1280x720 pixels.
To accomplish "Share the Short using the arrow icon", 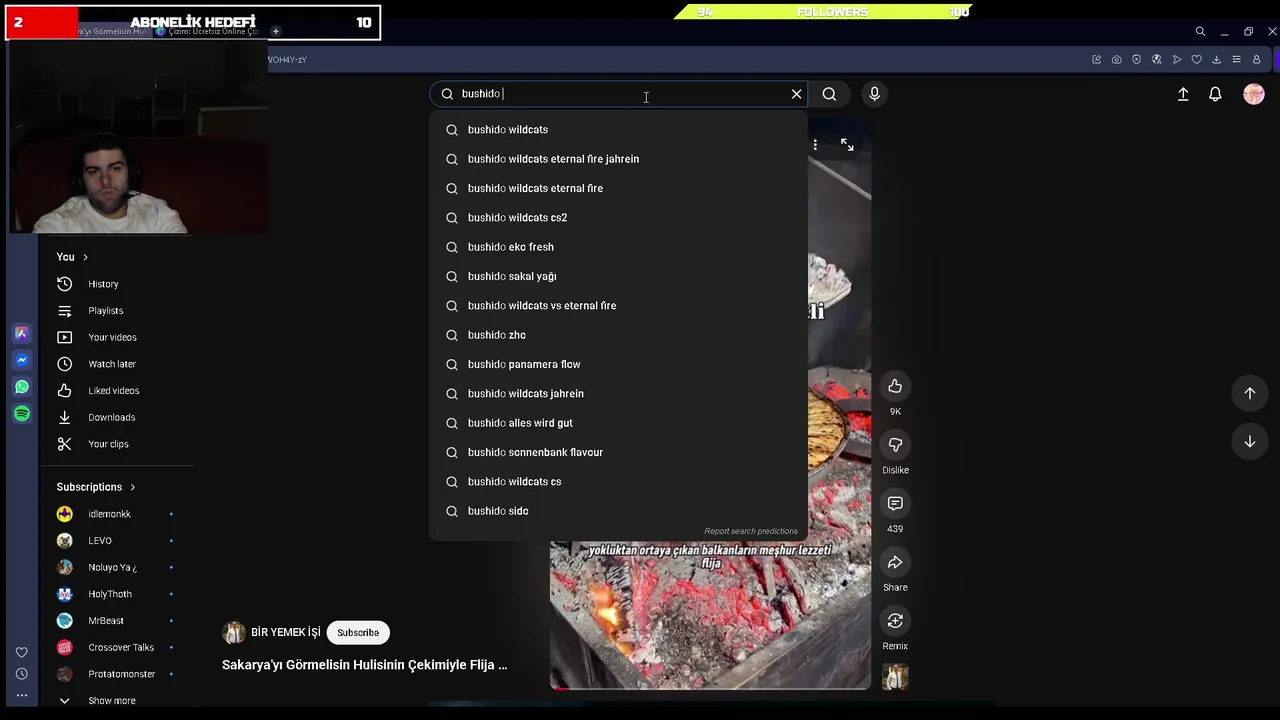I will (x=895, y=562).
